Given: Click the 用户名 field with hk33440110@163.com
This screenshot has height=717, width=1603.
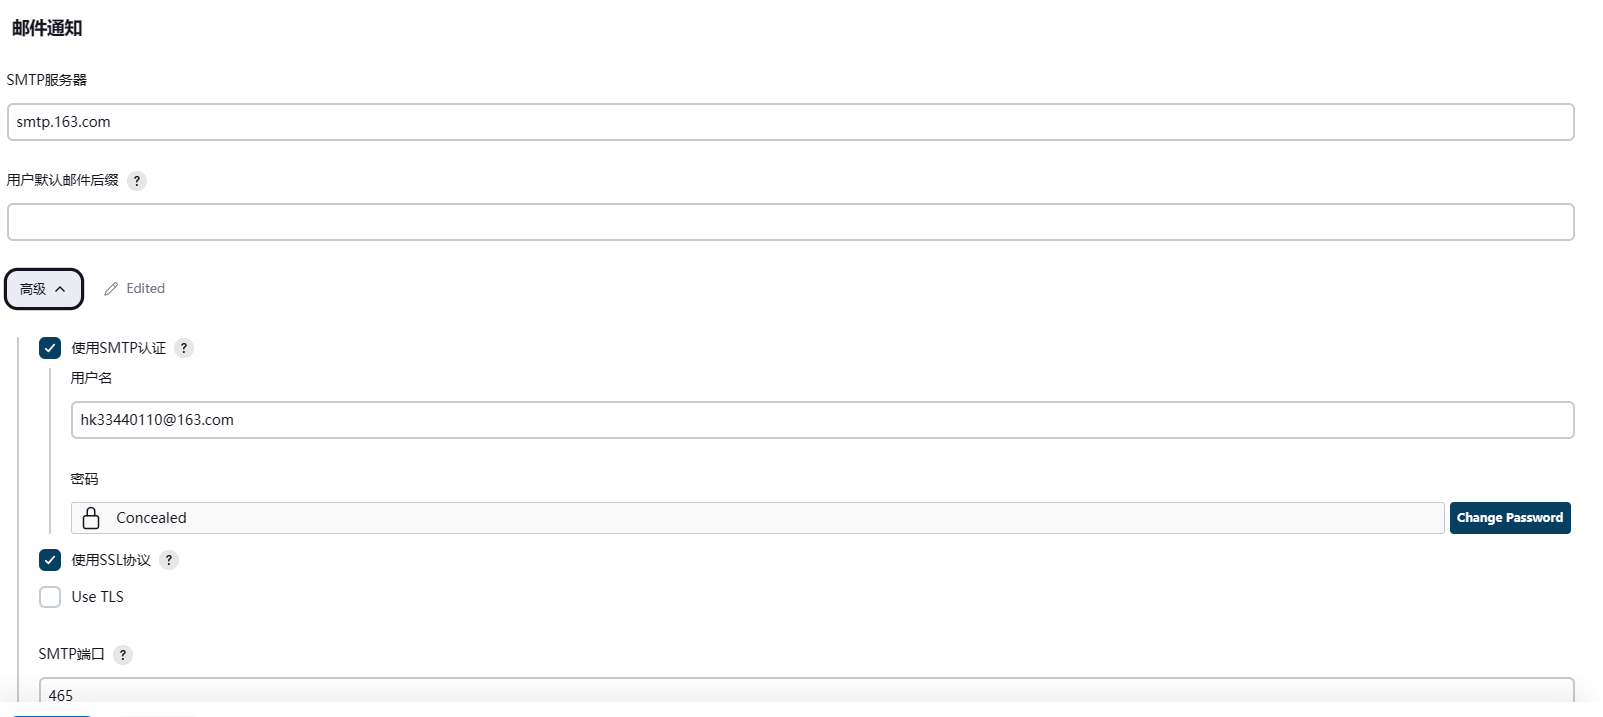Looking at the screenshot, I should tap(820, 420).
